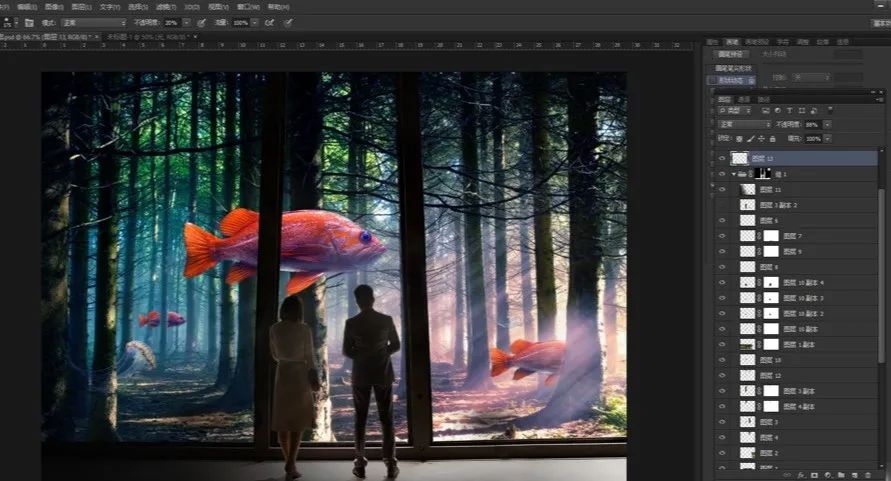Filter layers by smart objects icon
Screen dimensions: 891x481
(814, 110)
